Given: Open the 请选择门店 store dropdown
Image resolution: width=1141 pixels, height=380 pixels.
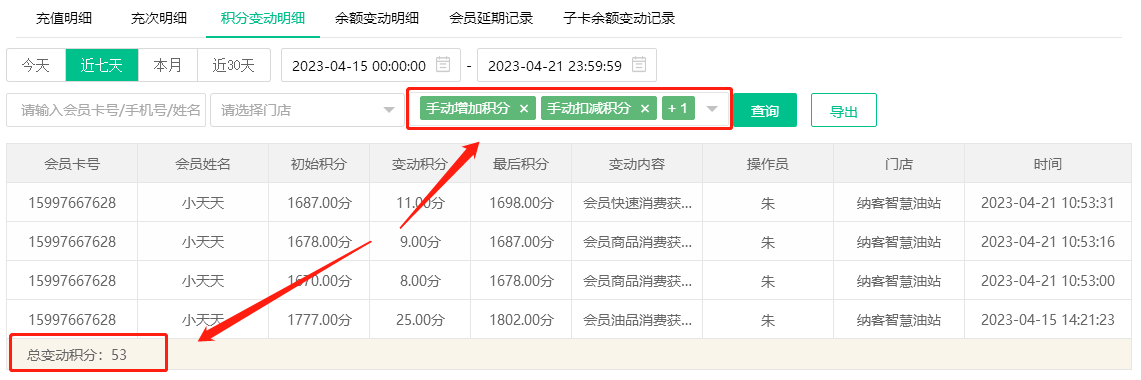Looking at the screenshot, I should point(306,110).
